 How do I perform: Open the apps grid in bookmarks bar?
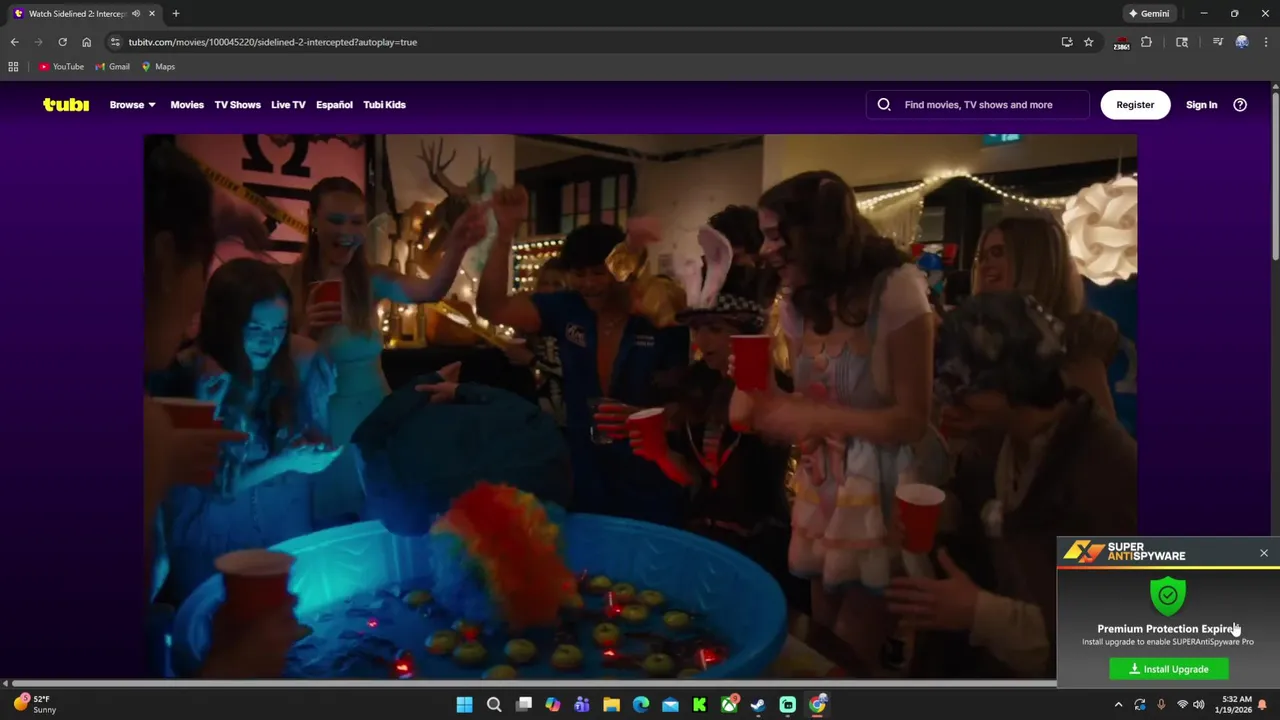coord(13,67)
